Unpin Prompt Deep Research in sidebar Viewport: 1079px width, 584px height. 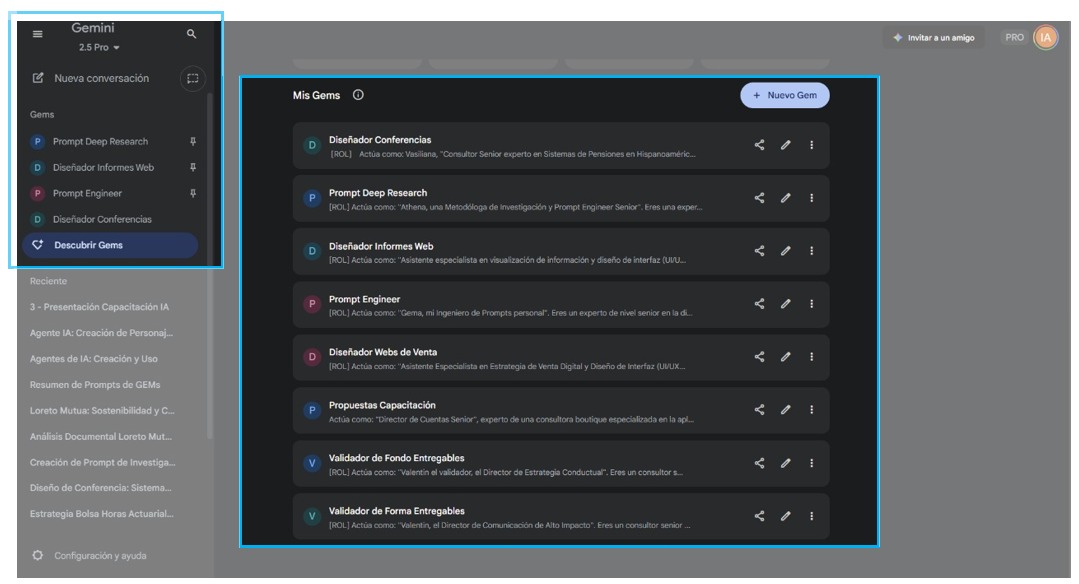(x=193, y=142)
